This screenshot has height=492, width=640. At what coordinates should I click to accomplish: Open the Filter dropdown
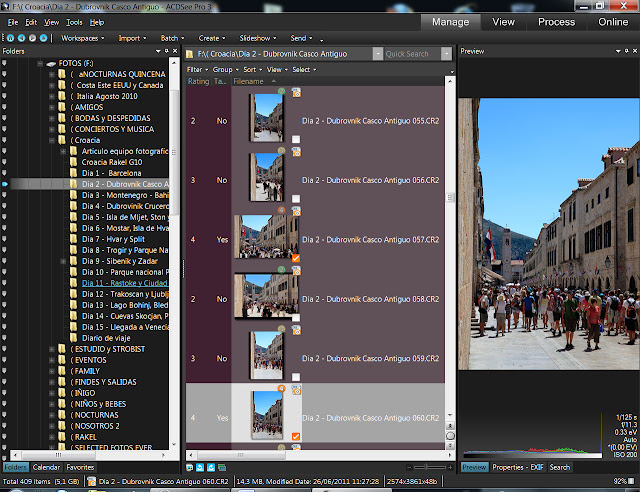click(x=195, y=70)
